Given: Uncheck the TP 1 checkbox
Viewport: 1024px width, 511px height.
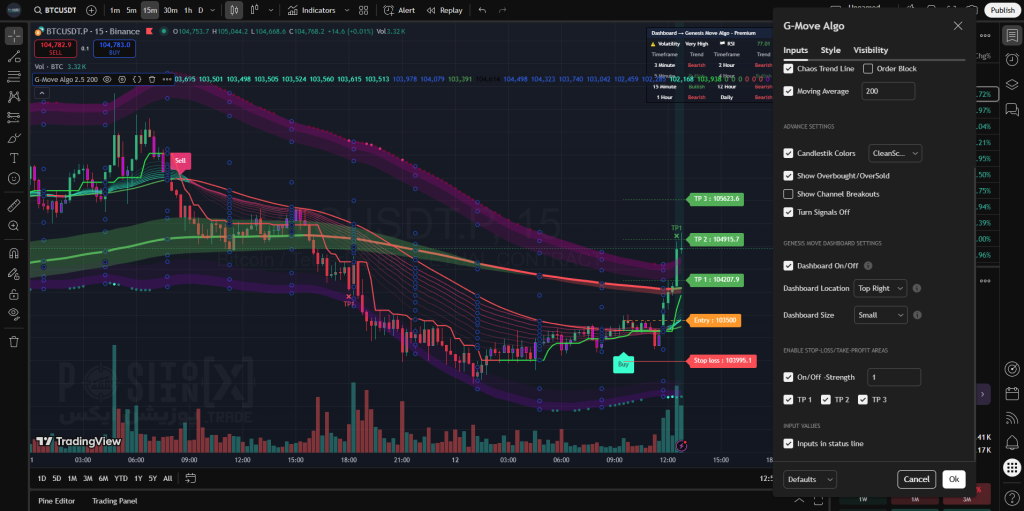Looking at the screenshot, I should (x=788, y=399).
